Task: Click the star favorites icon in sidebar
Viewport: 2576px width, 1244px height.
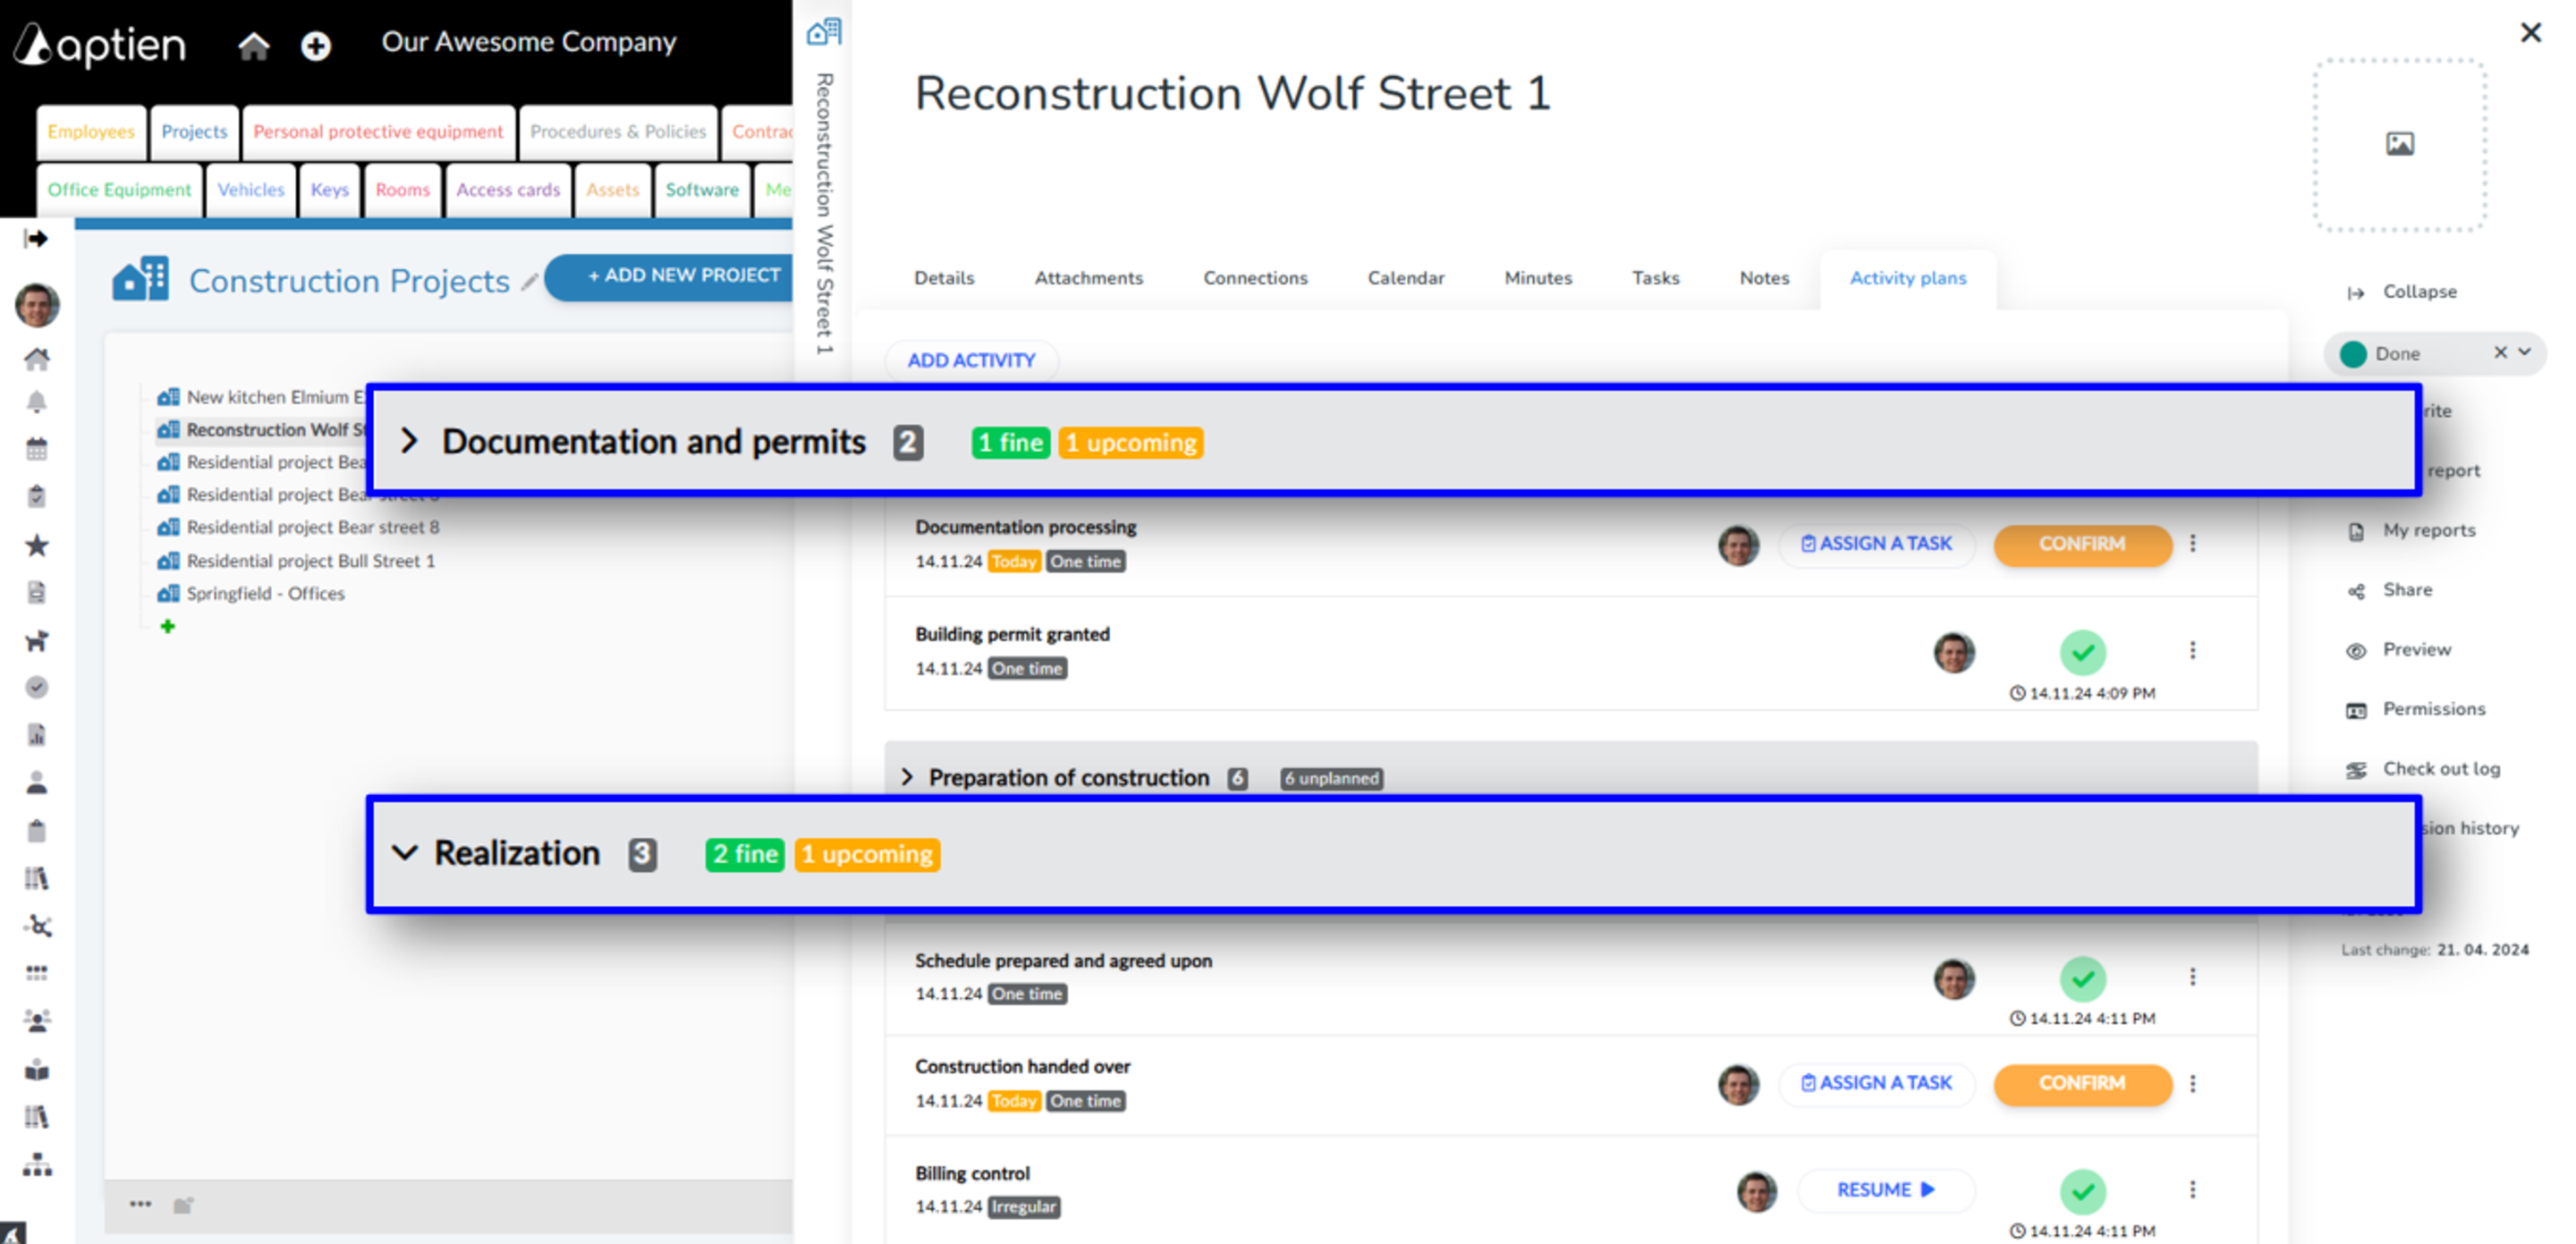Action: pyautogui.click(x=37, y=545)
